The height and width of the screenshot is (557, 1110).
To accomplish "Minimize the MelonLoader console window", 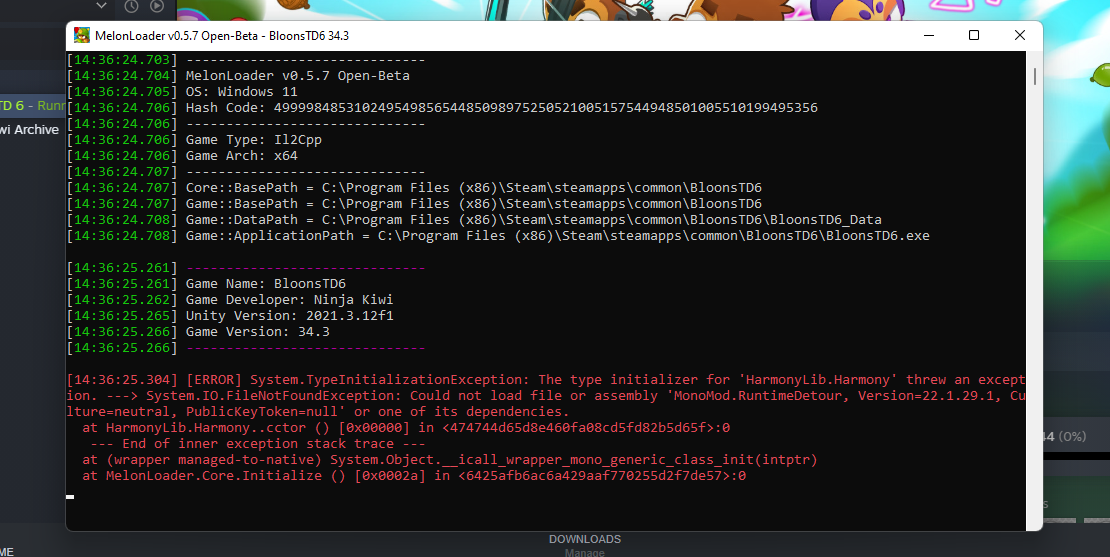I will 929,35.
